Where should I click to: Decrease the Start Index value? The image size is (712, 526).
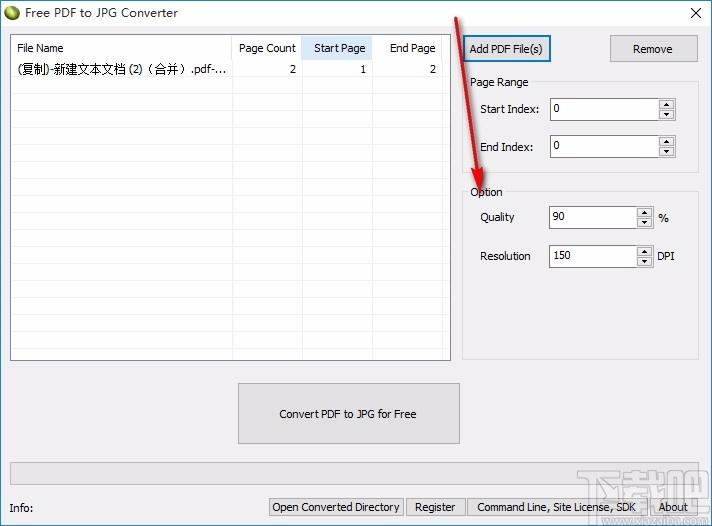(x=666, y=114)
